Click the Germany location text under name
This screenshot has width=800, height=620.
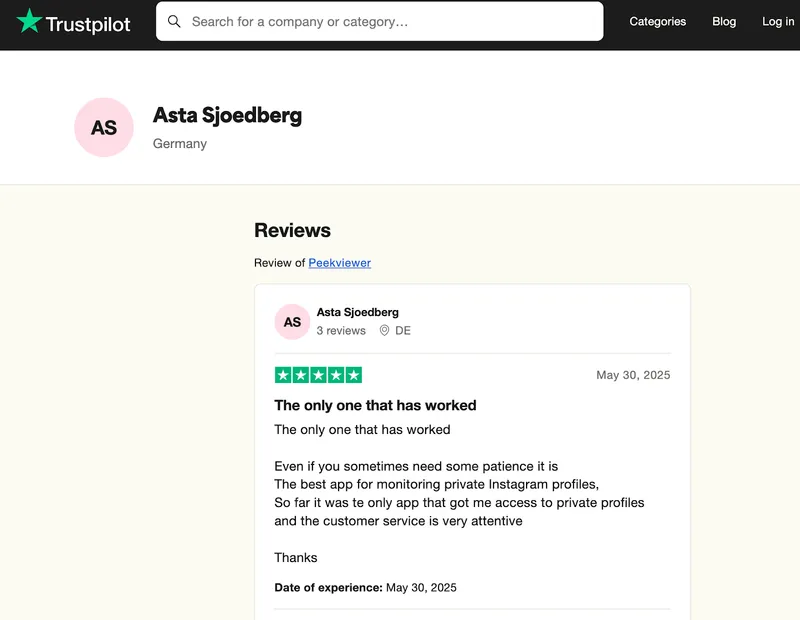click(x=180, y=144)
